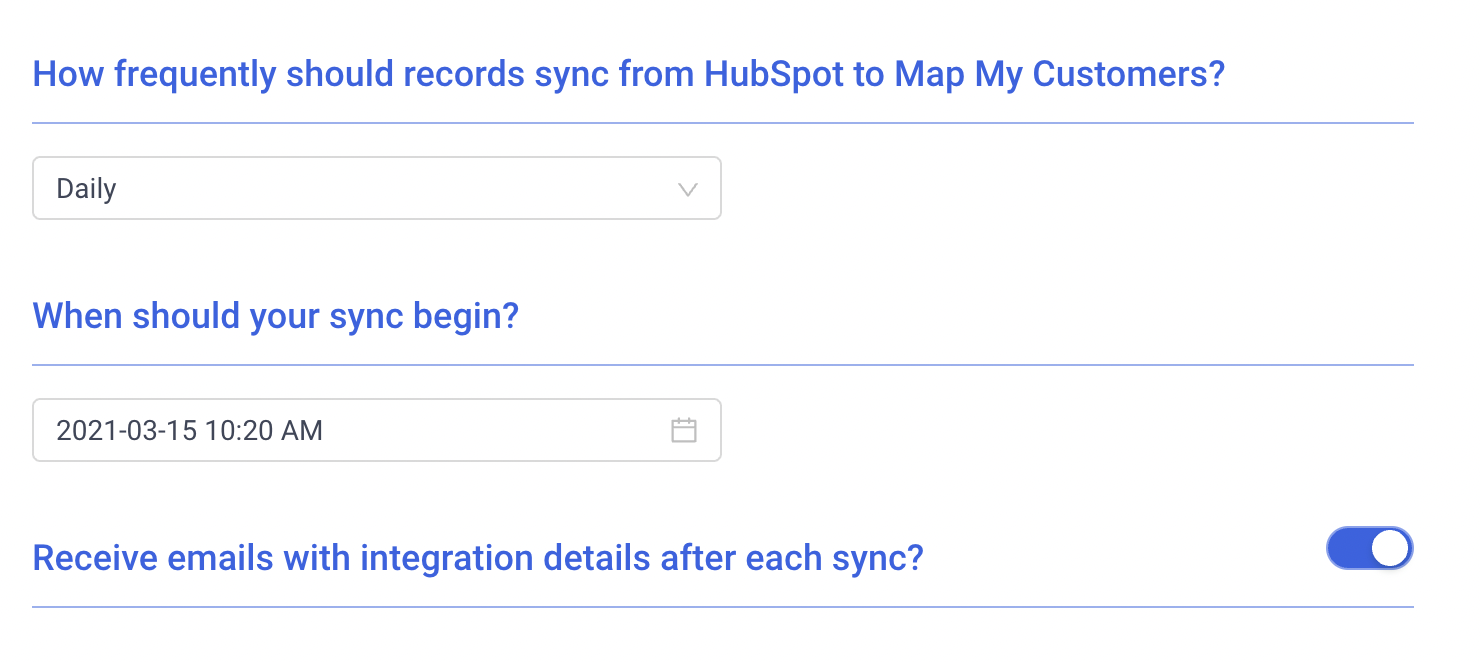1480x662 pixels.
Task: Click the 'When should your sync begin?' heading
Action: [x=276, y=316]
